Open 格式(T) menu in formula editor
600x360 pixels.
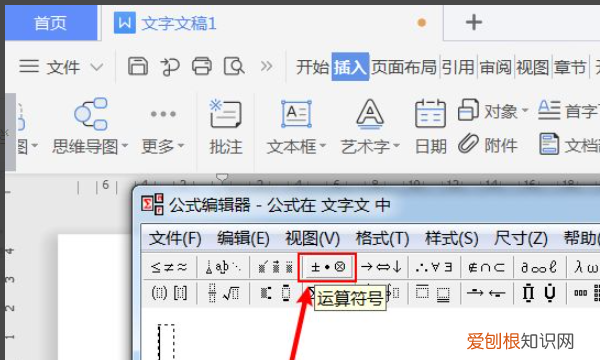click(x=382, y=239)
